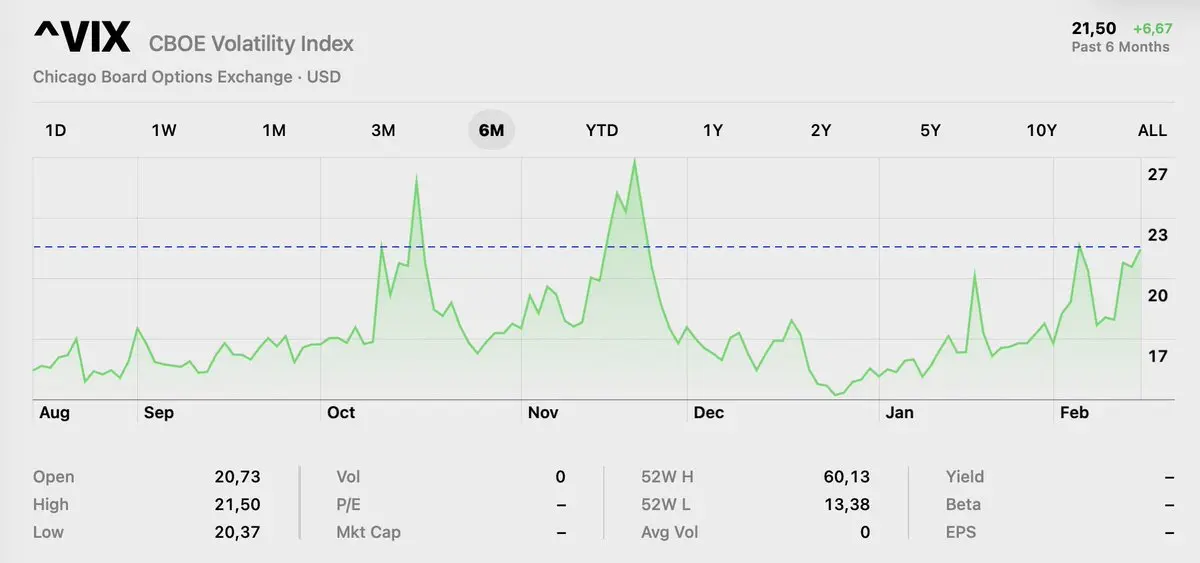Select the ALL time range
This screenshot has height=563, width=1200.
click(x=1152, y=130)
